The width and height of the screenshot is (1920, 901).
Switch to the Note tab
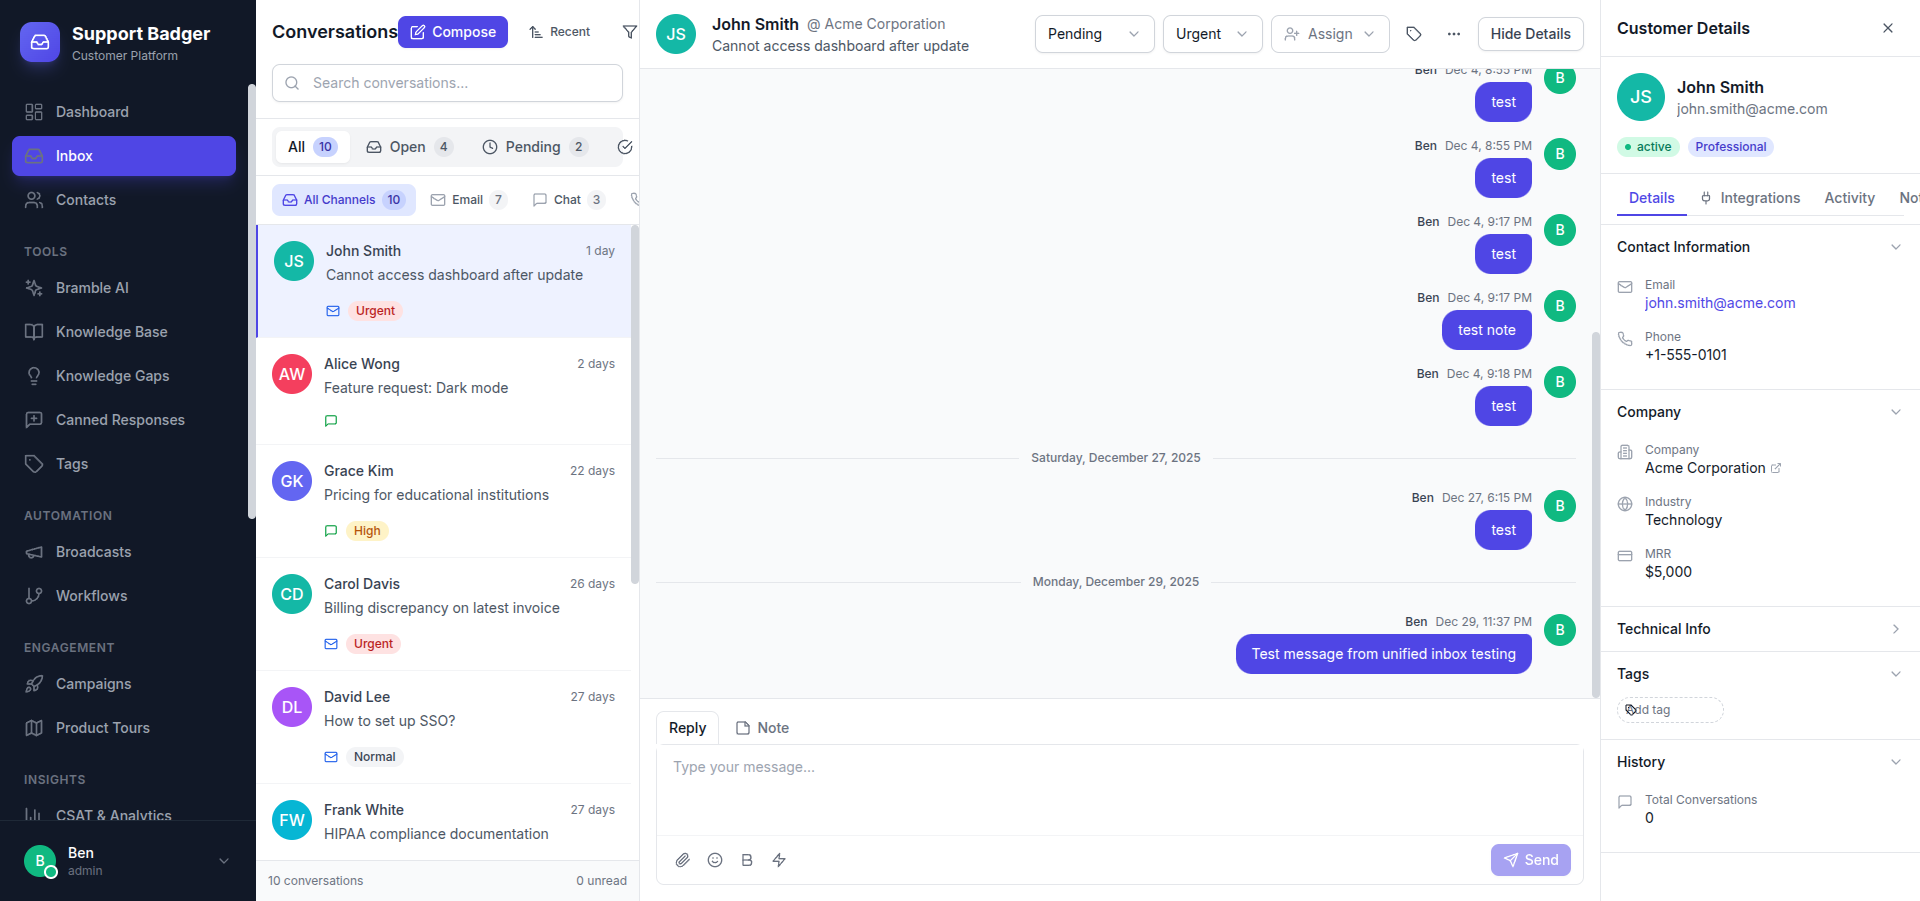(763, 727)
